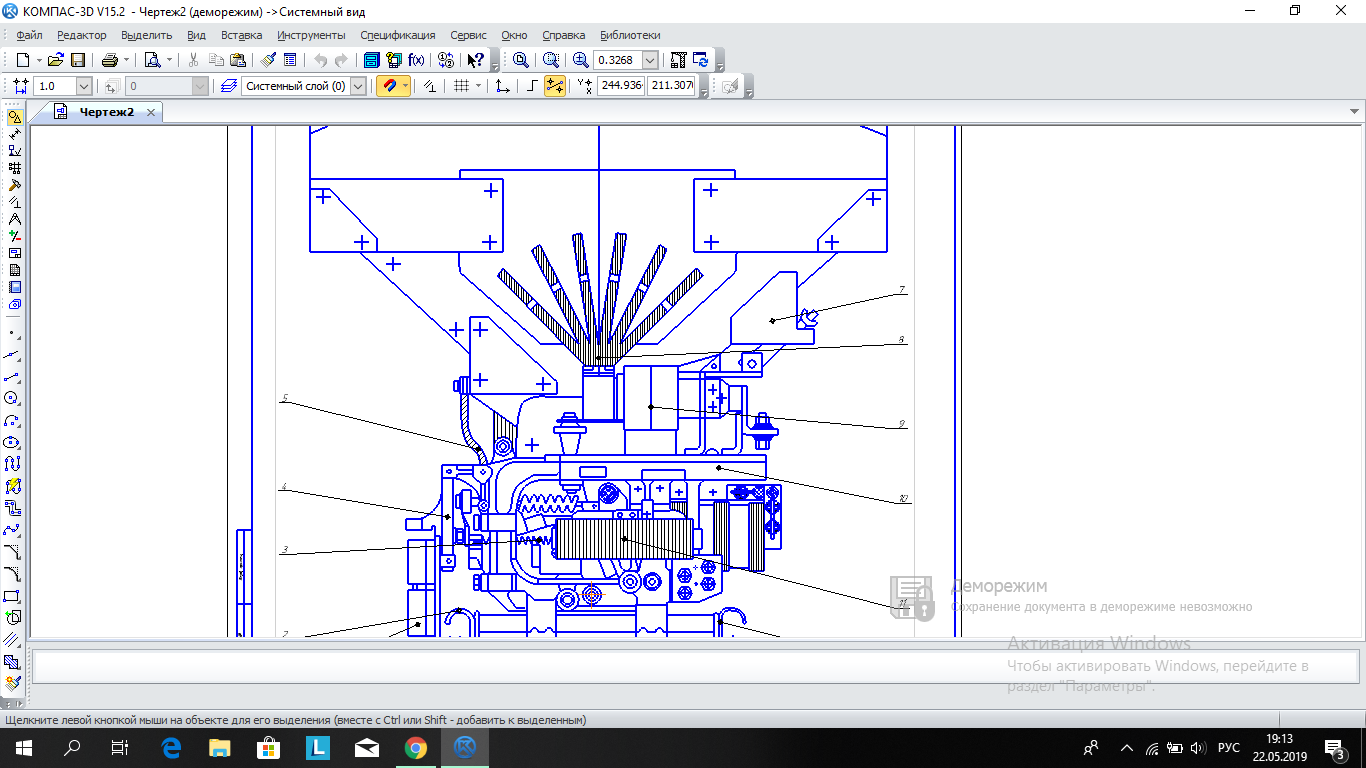Click the Print icon in the toolbar
Image resolution: width=1366 pixels, height=768 pixels.
point(110,60)
